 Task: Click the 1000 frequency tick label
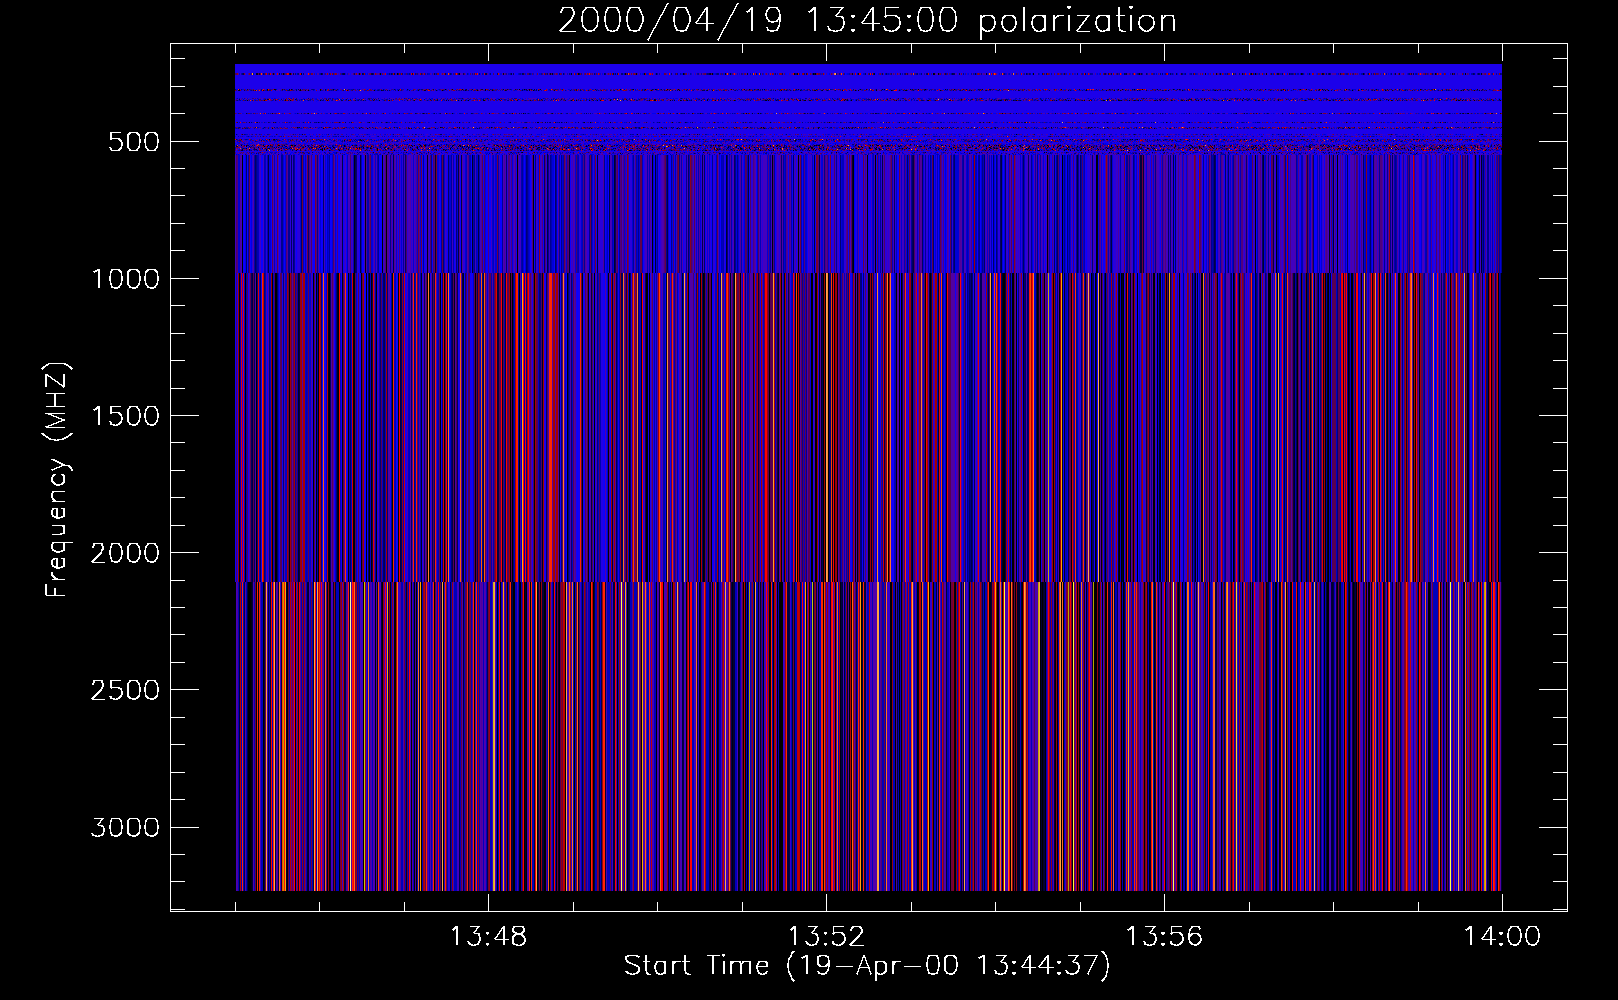coord(125,279)
